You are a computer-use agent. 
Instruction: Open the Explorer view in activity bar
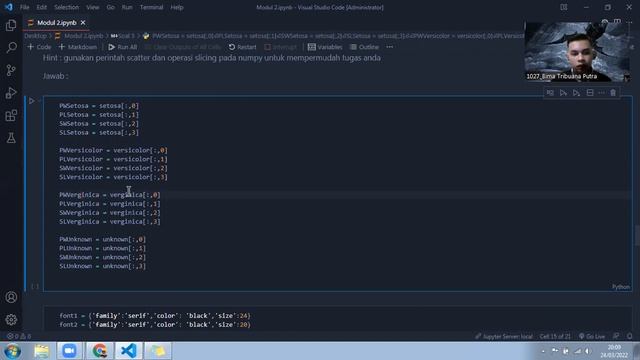tap(11, 25)
